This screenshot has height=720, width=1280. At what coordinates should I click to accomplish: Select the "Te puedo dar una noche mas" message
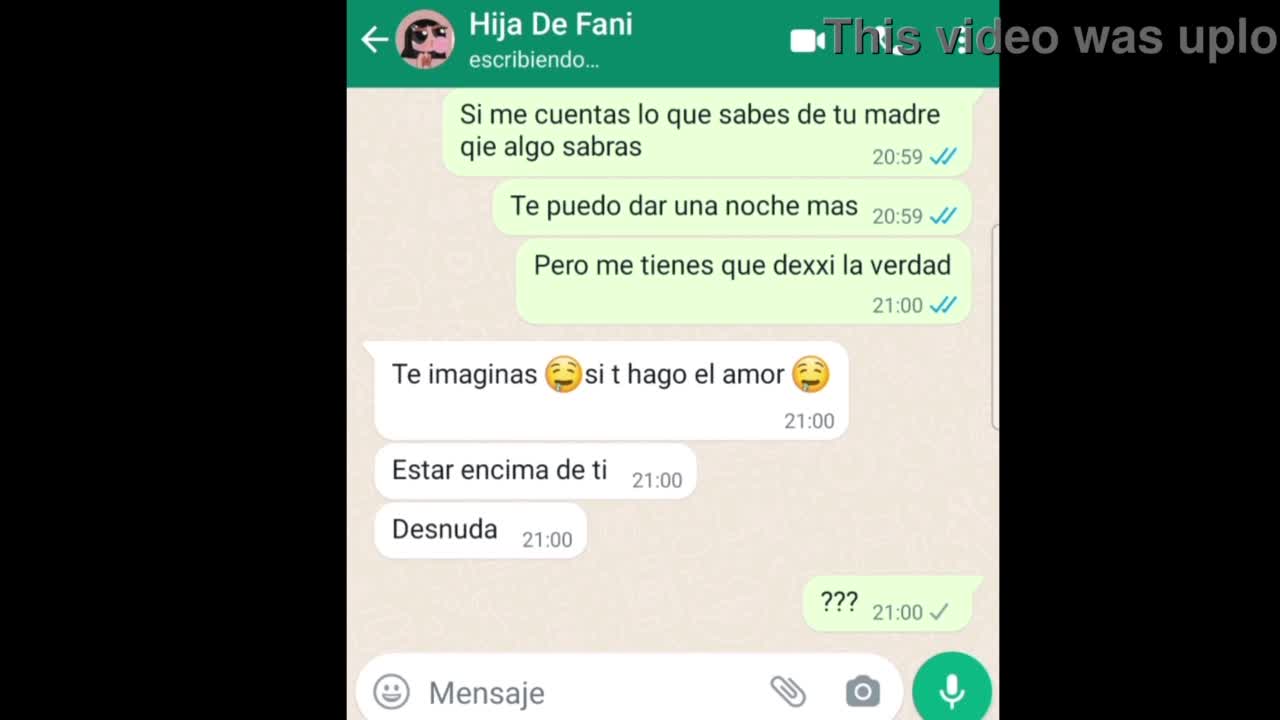point(732,207)
